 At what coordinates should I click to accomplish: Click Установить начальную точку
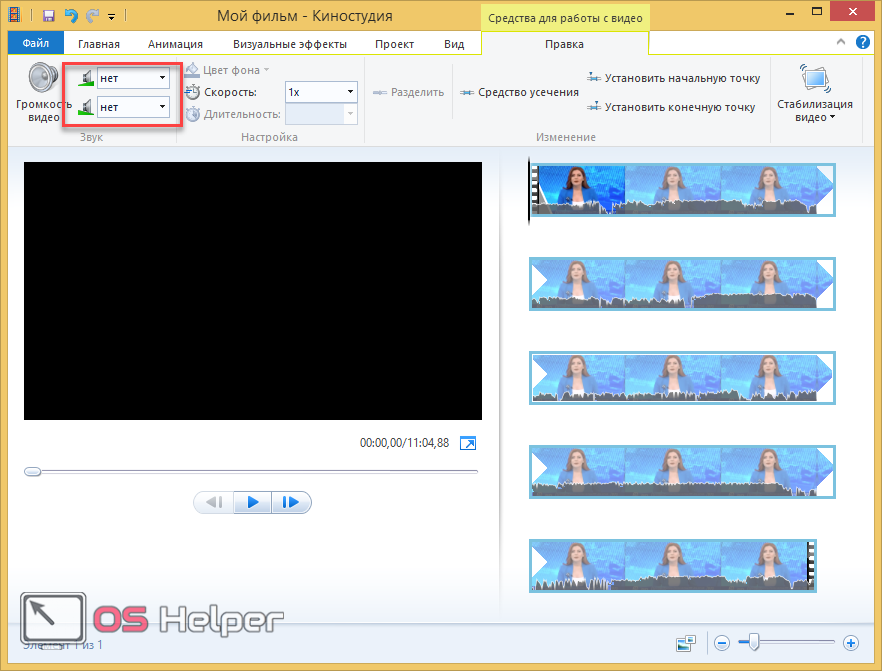(x=673, y=78)
